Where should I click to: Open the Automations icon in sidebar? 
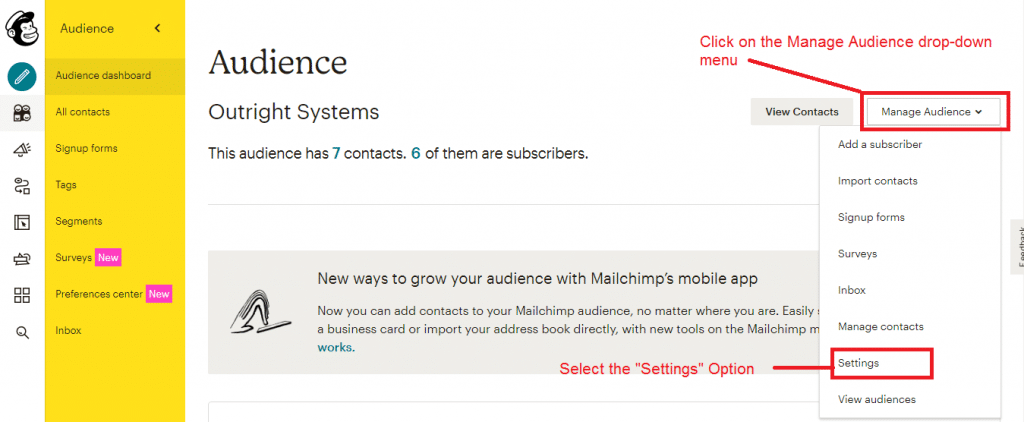click(x=22, y=187)
